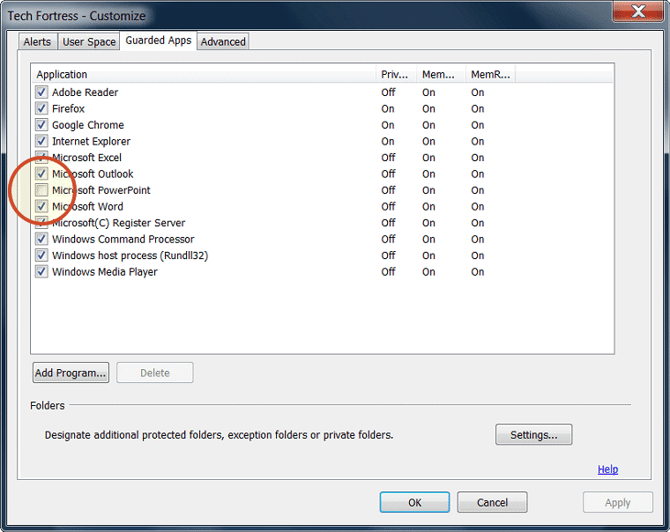Uncheck the Windows Command Processor checkbox
This screenshot has height=532, width=670.
point(41,239)
